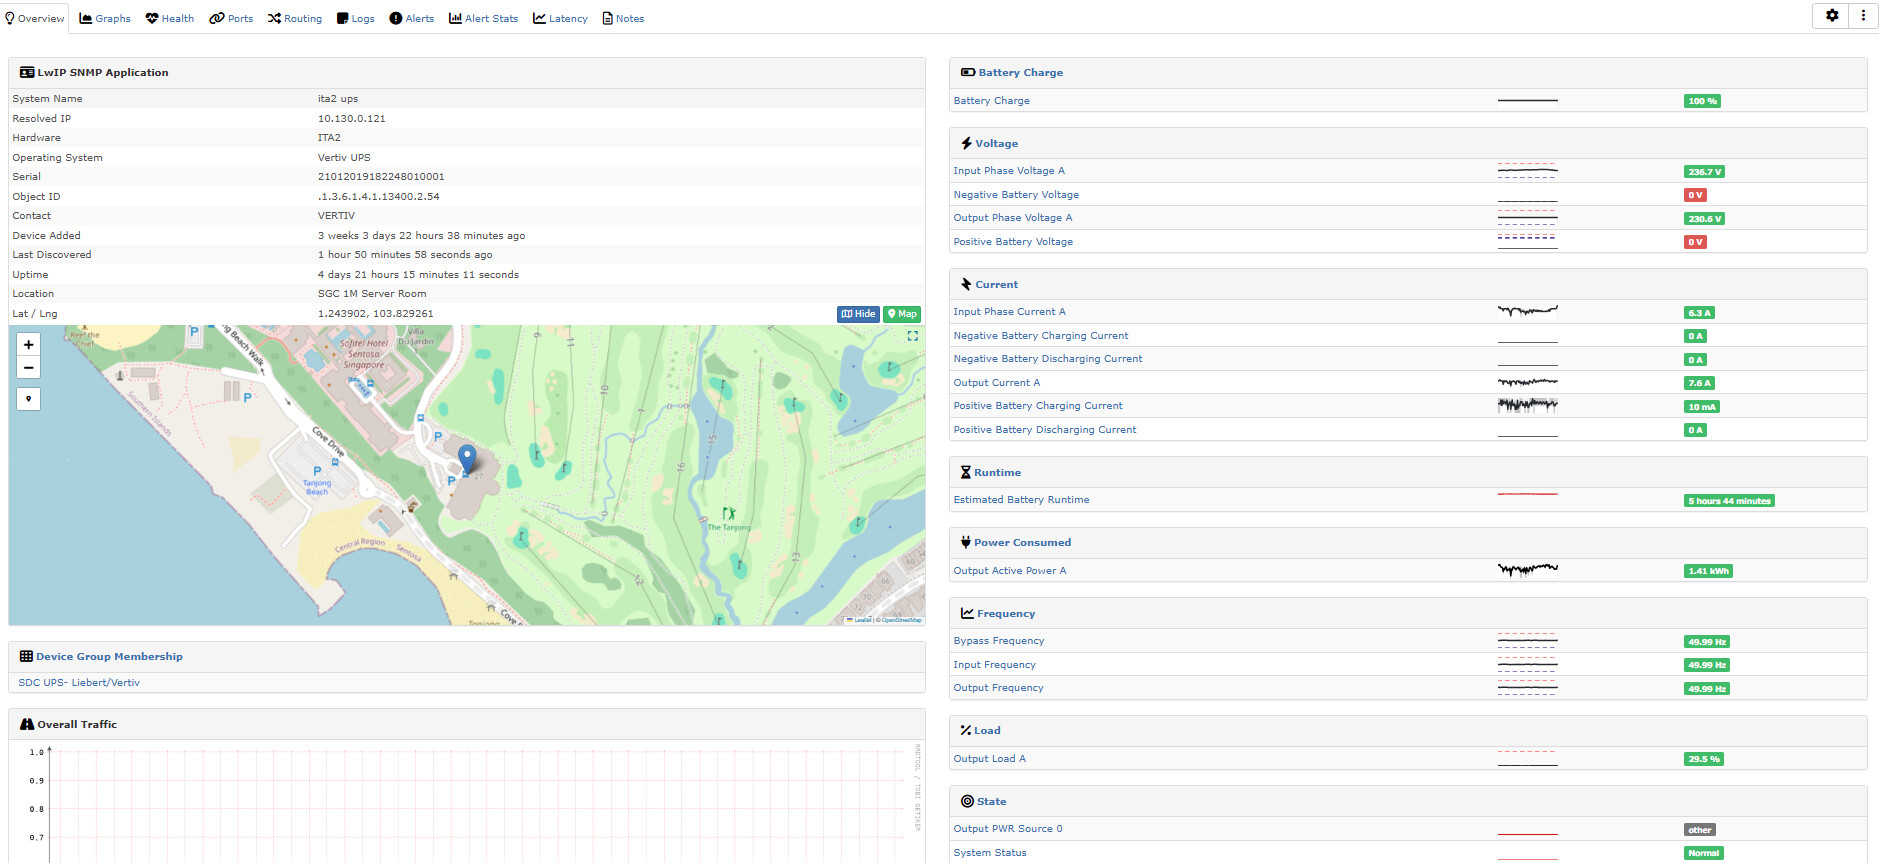Screen dimensions: 1883x863
Task: Zoom out on the map
Action: [28, 368]
